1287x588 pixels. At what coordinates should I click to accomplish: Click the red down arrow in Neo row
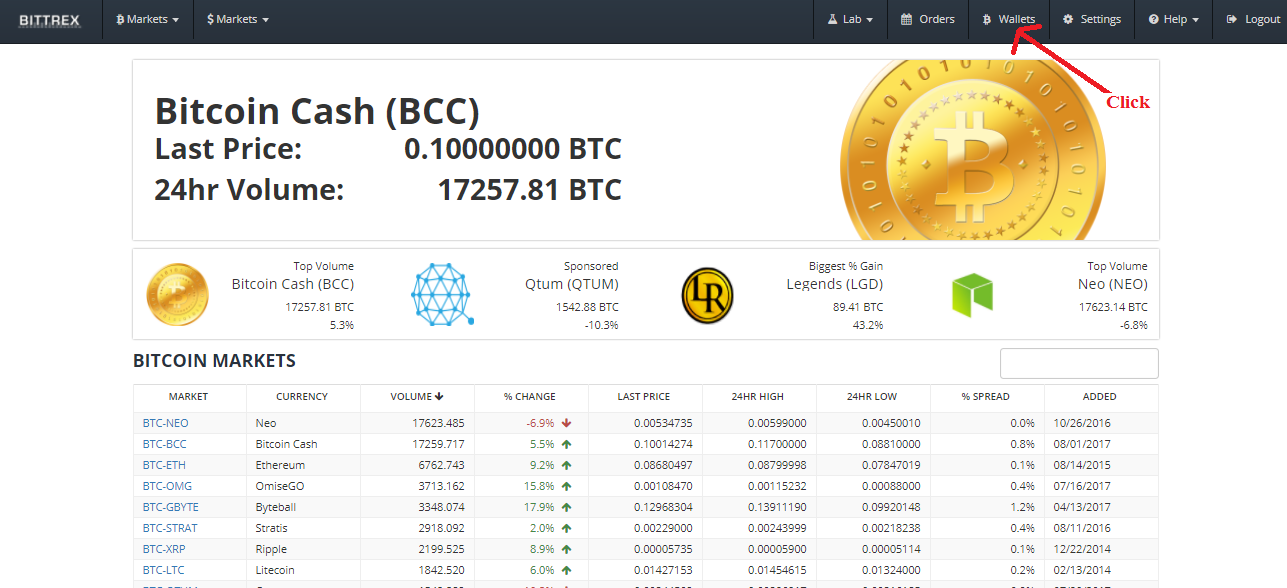coord(567,423)
